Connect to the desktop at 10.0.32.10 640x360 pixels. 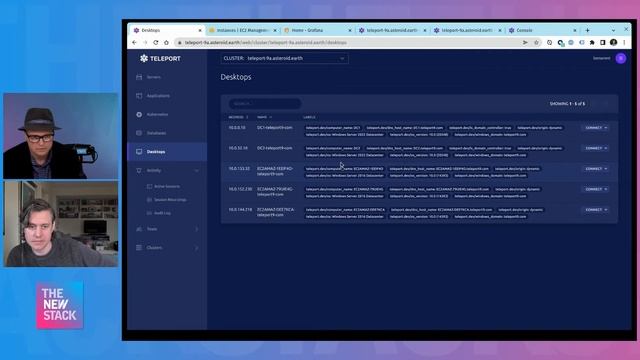596,148
